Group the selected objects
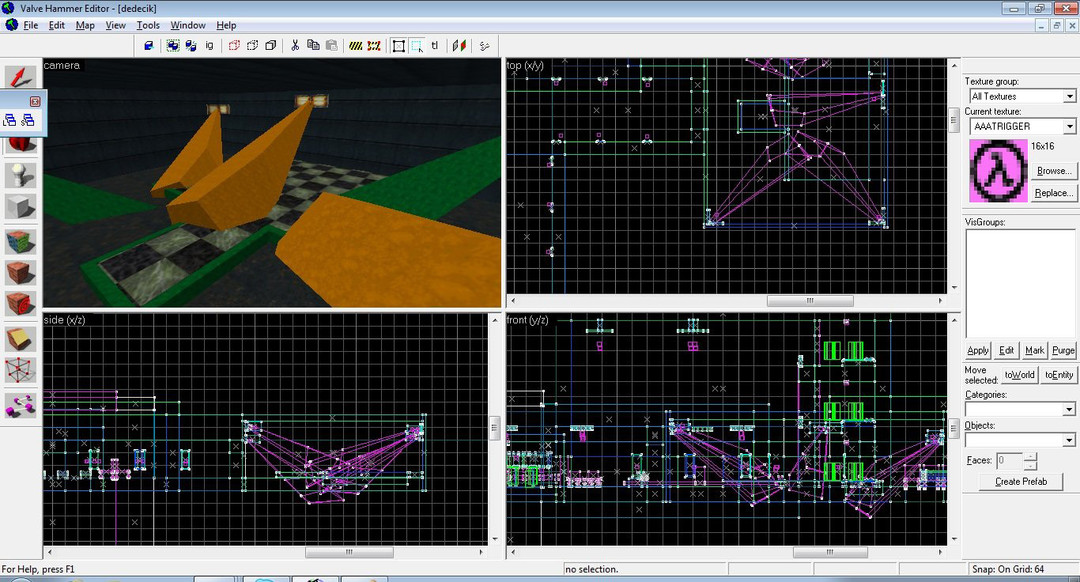The width and height of the screenshot is (1080, 582). point(172,45)
